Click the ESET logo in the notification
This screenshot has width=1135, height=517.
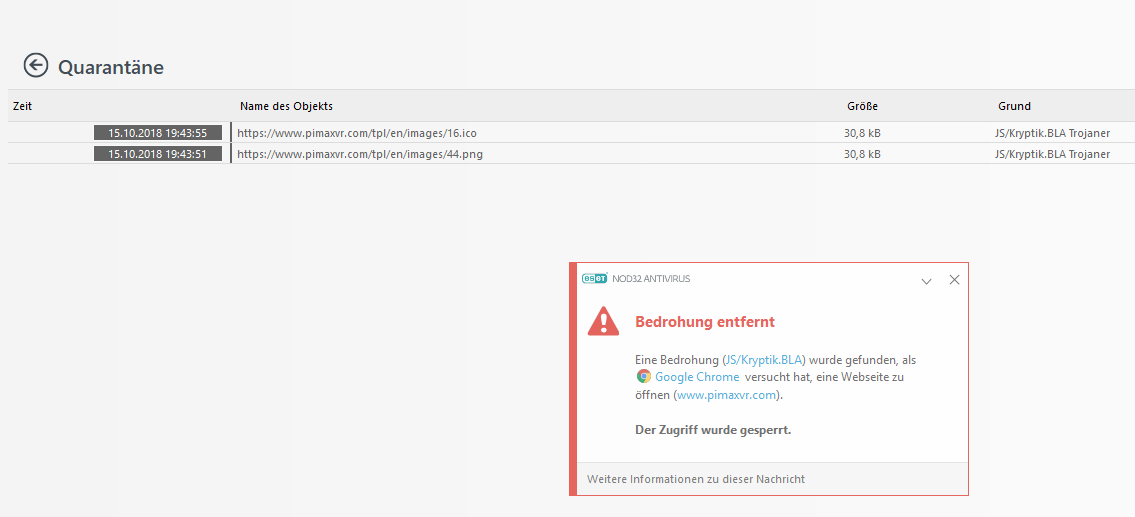(x=594, y=279)
